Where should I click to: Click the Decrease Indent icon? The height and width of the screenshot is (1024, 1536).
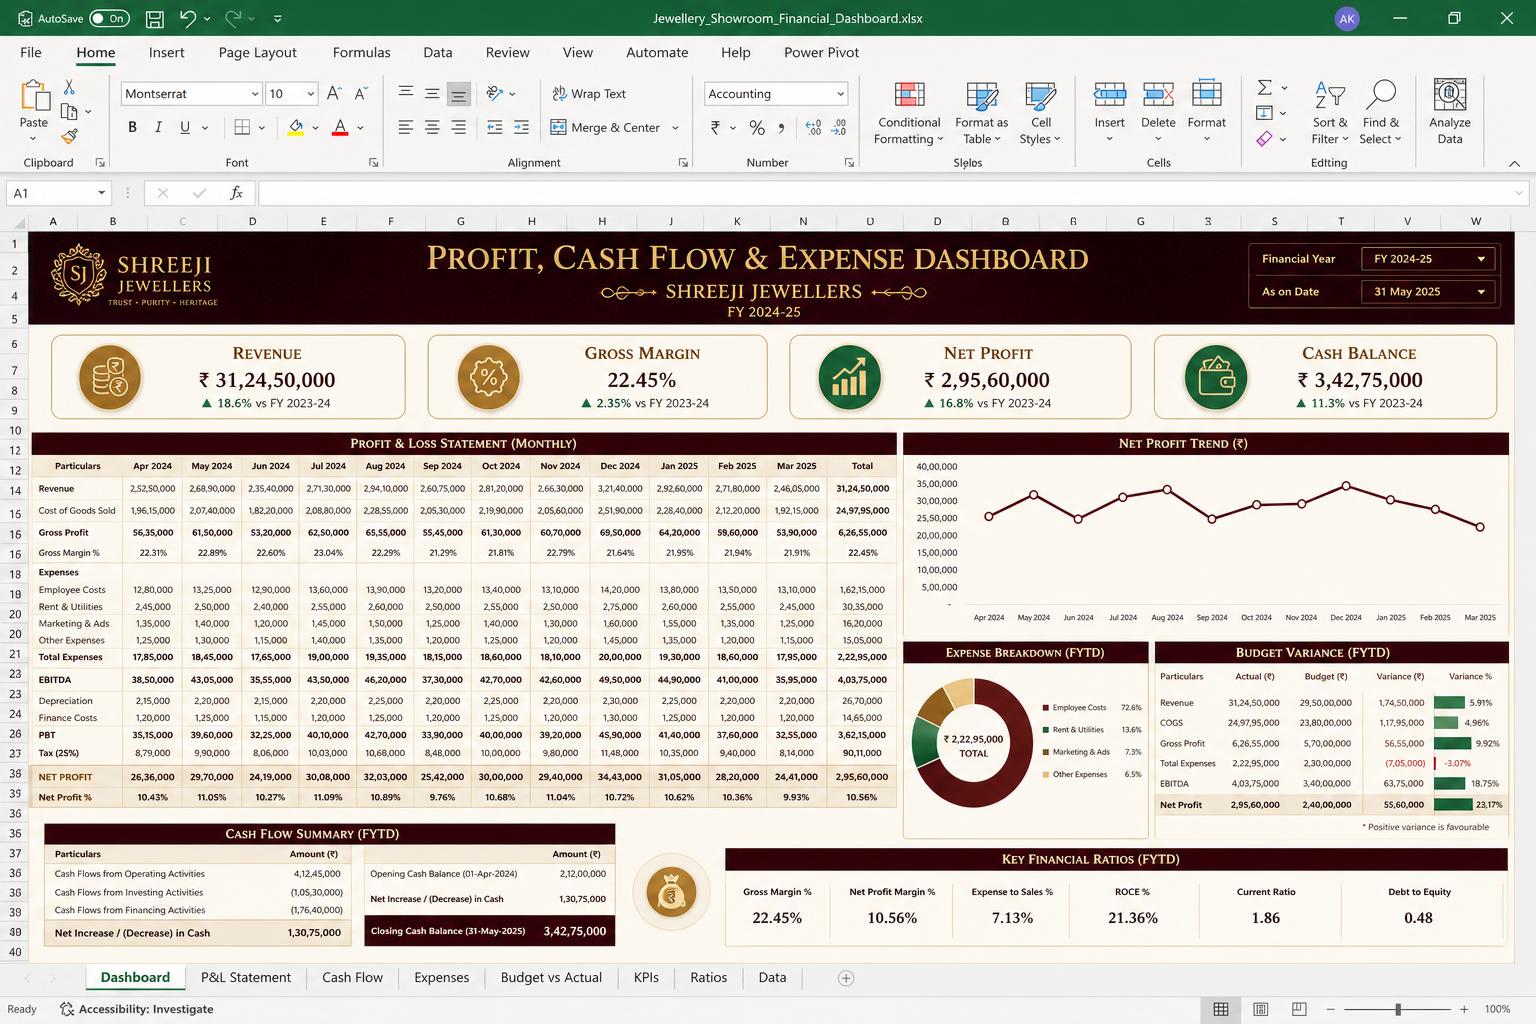pos(495,127)
